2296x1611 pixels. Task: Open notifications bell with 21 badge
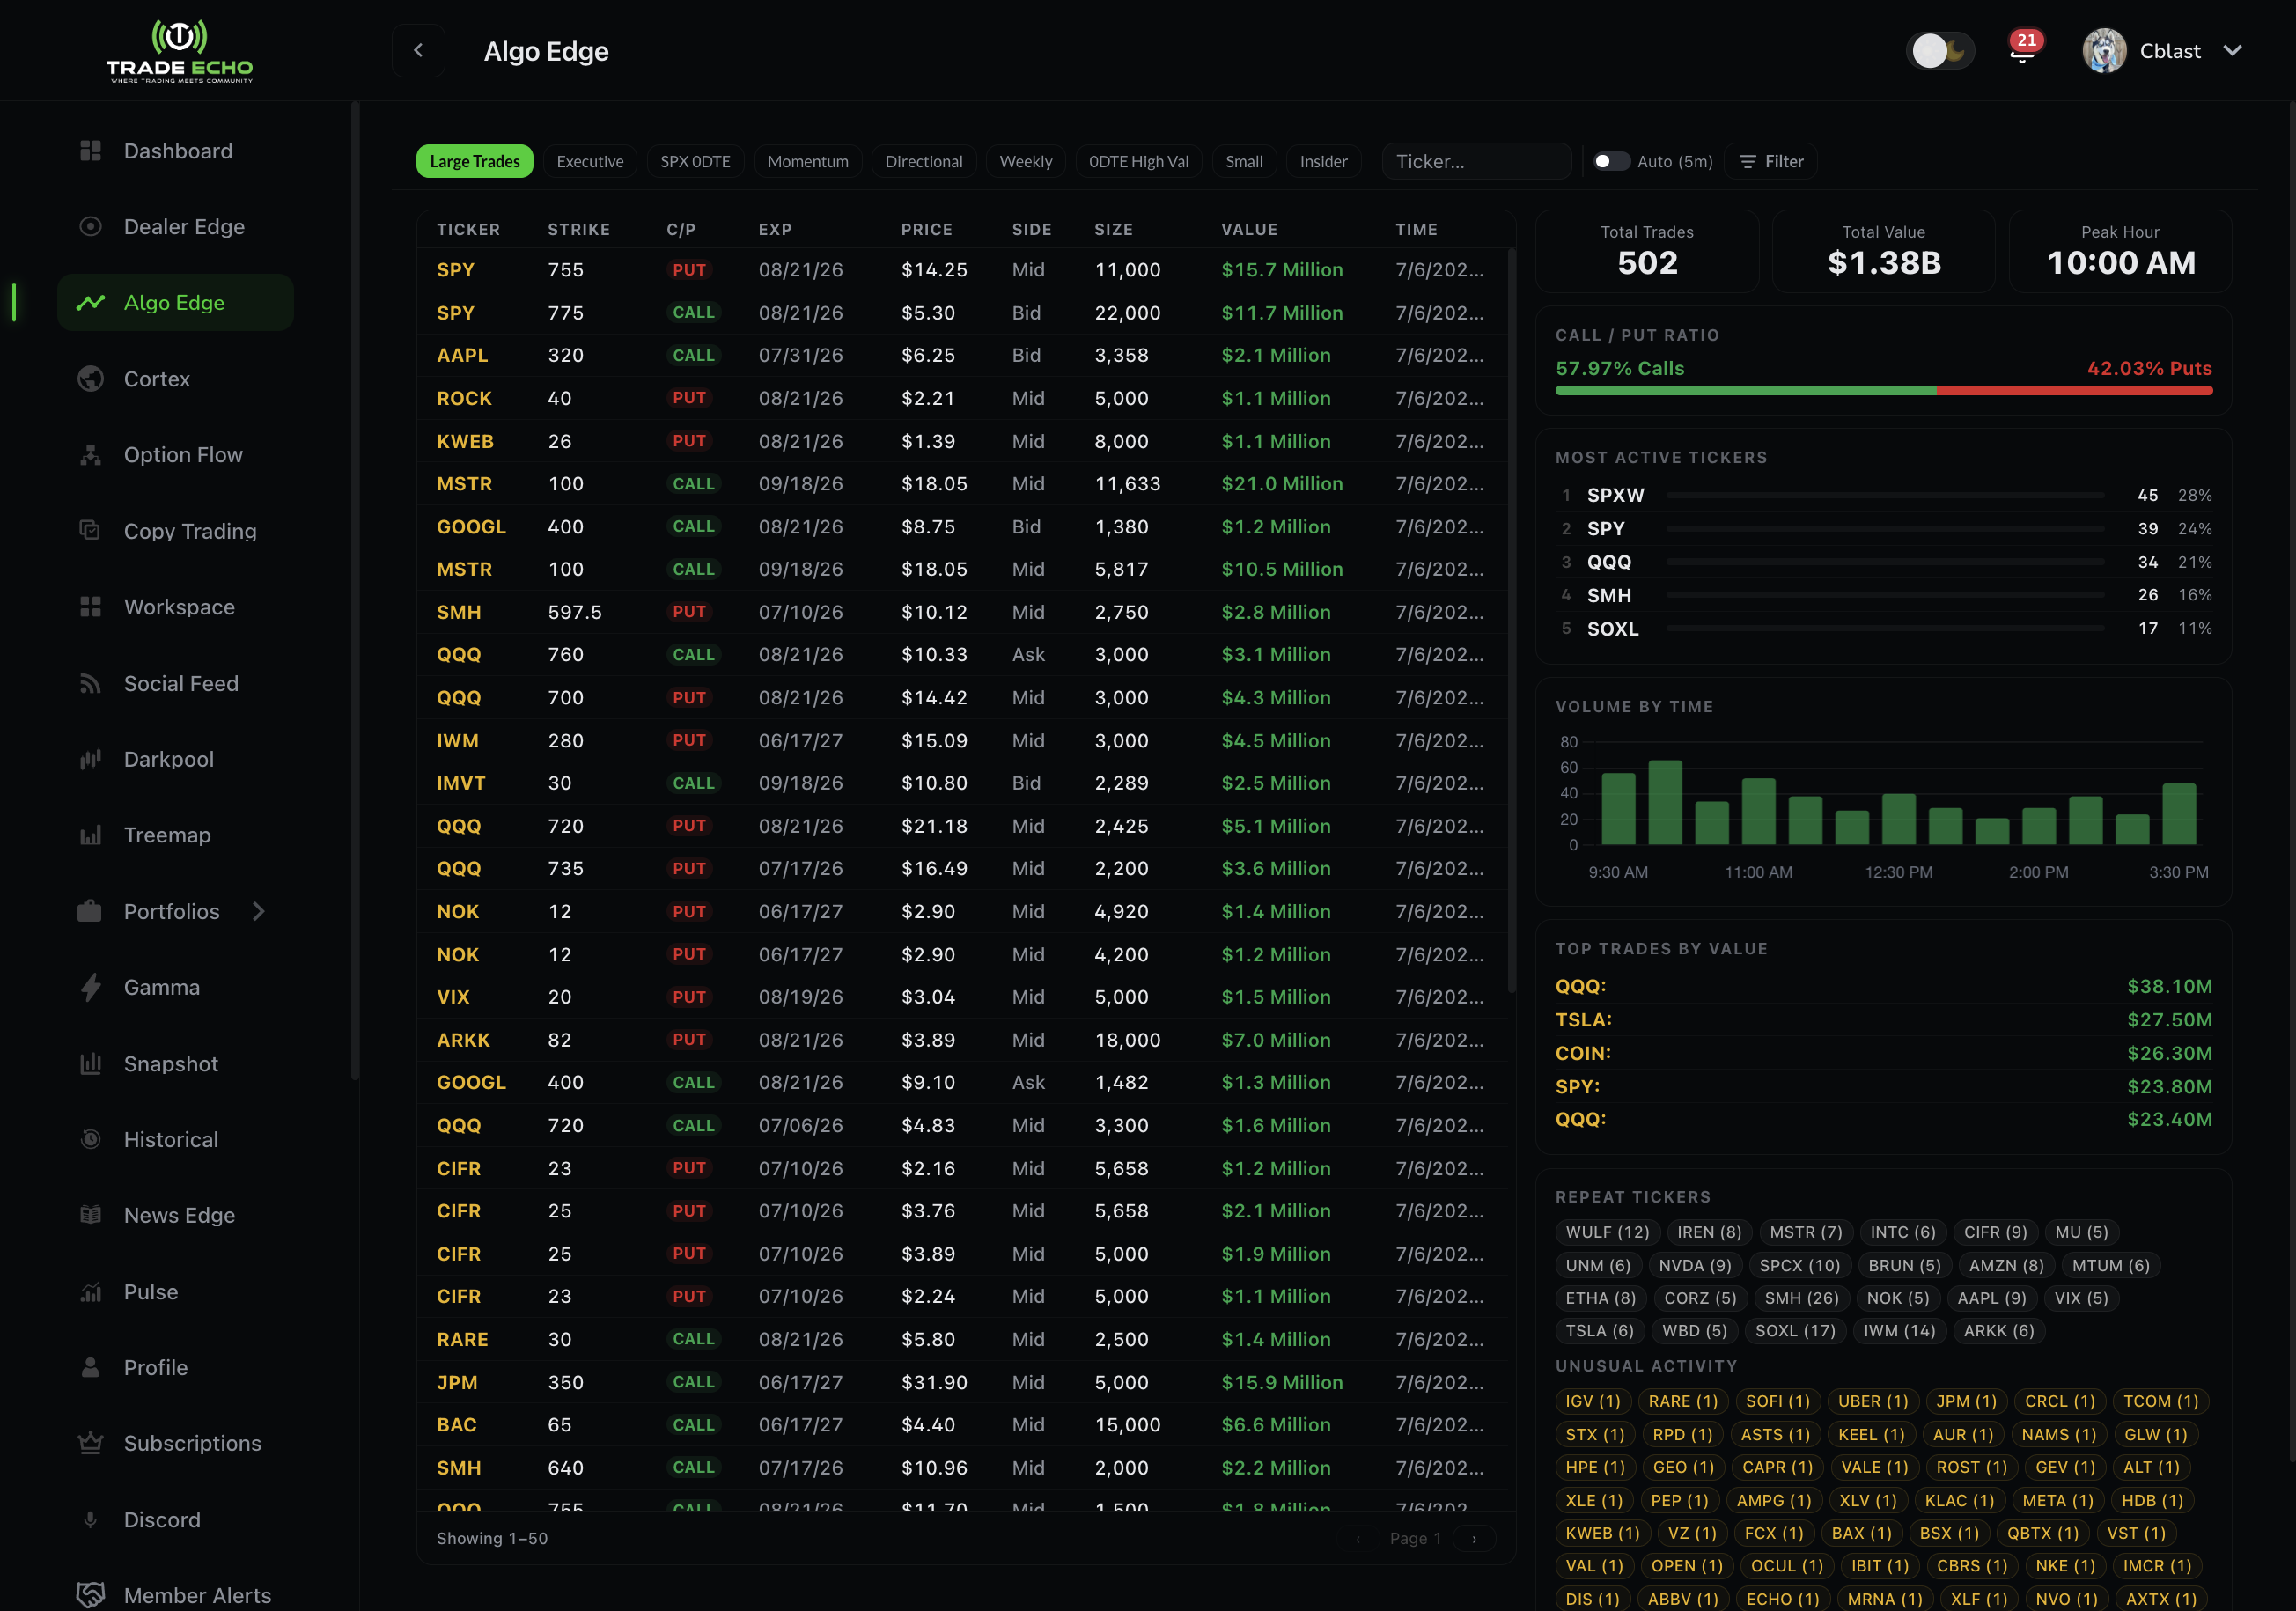coord(2022,50)
